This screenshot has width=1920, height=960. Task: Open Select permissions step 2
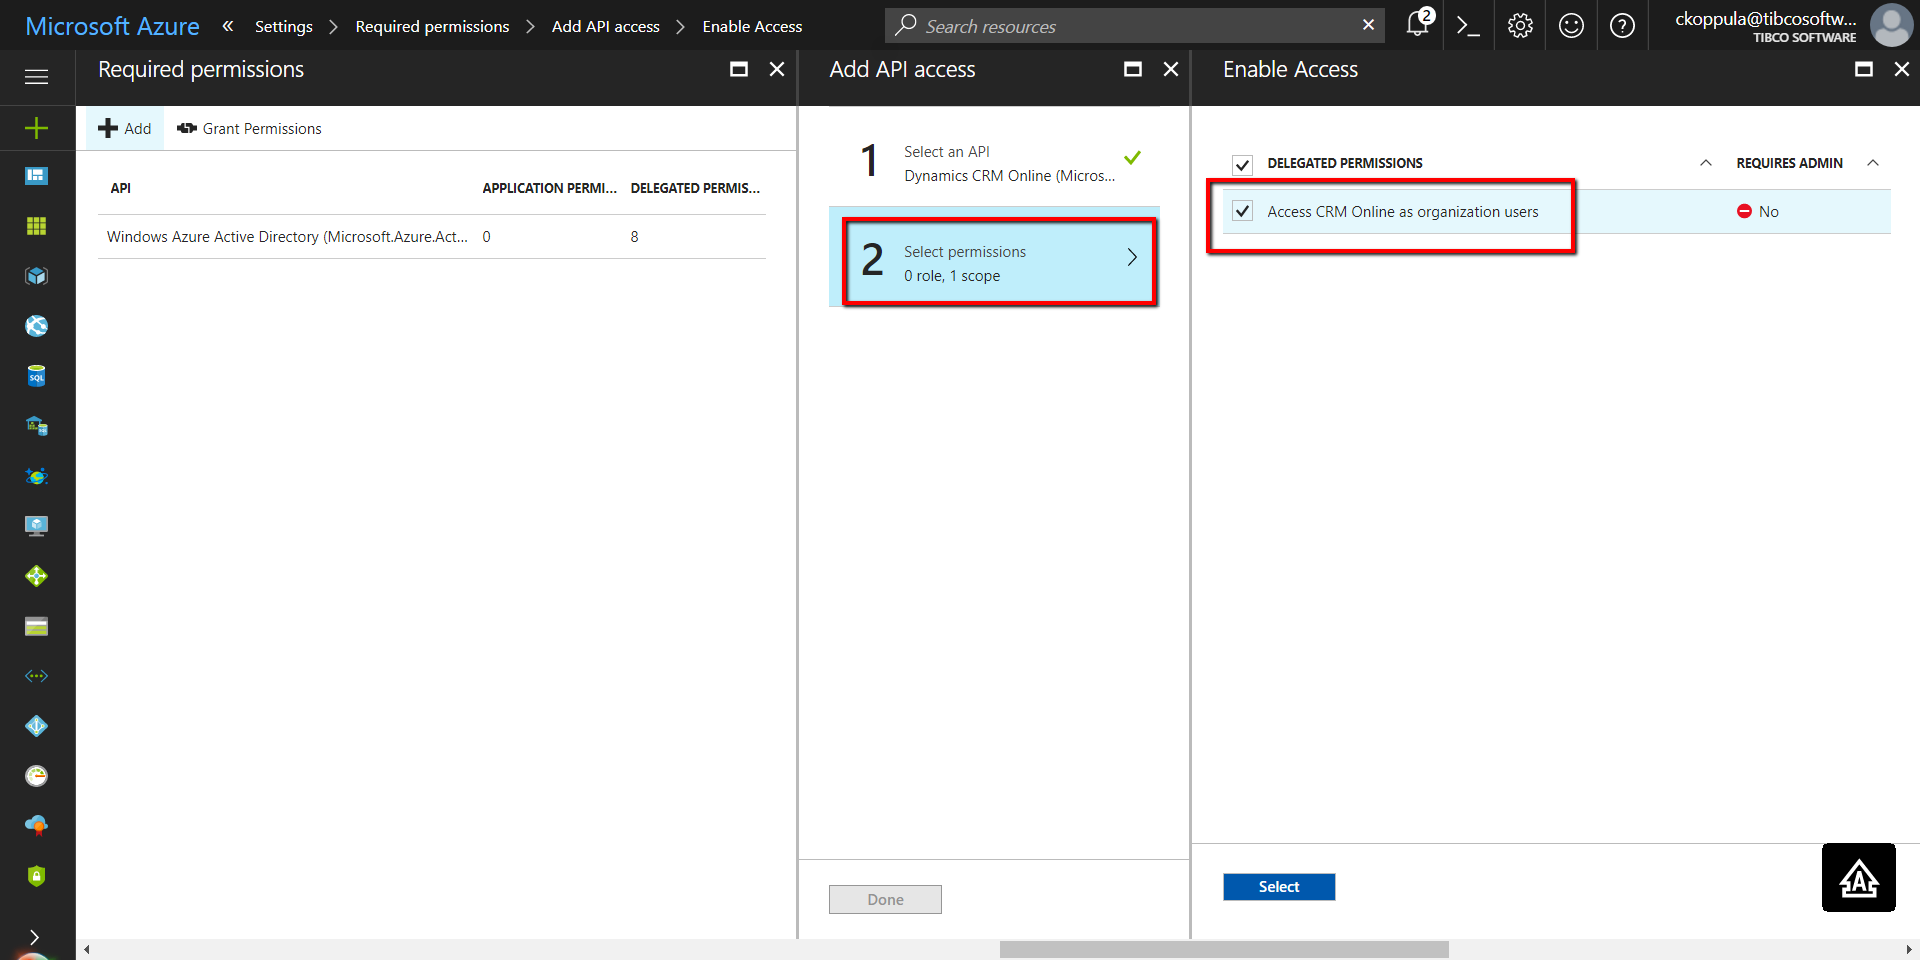point(999,263)
